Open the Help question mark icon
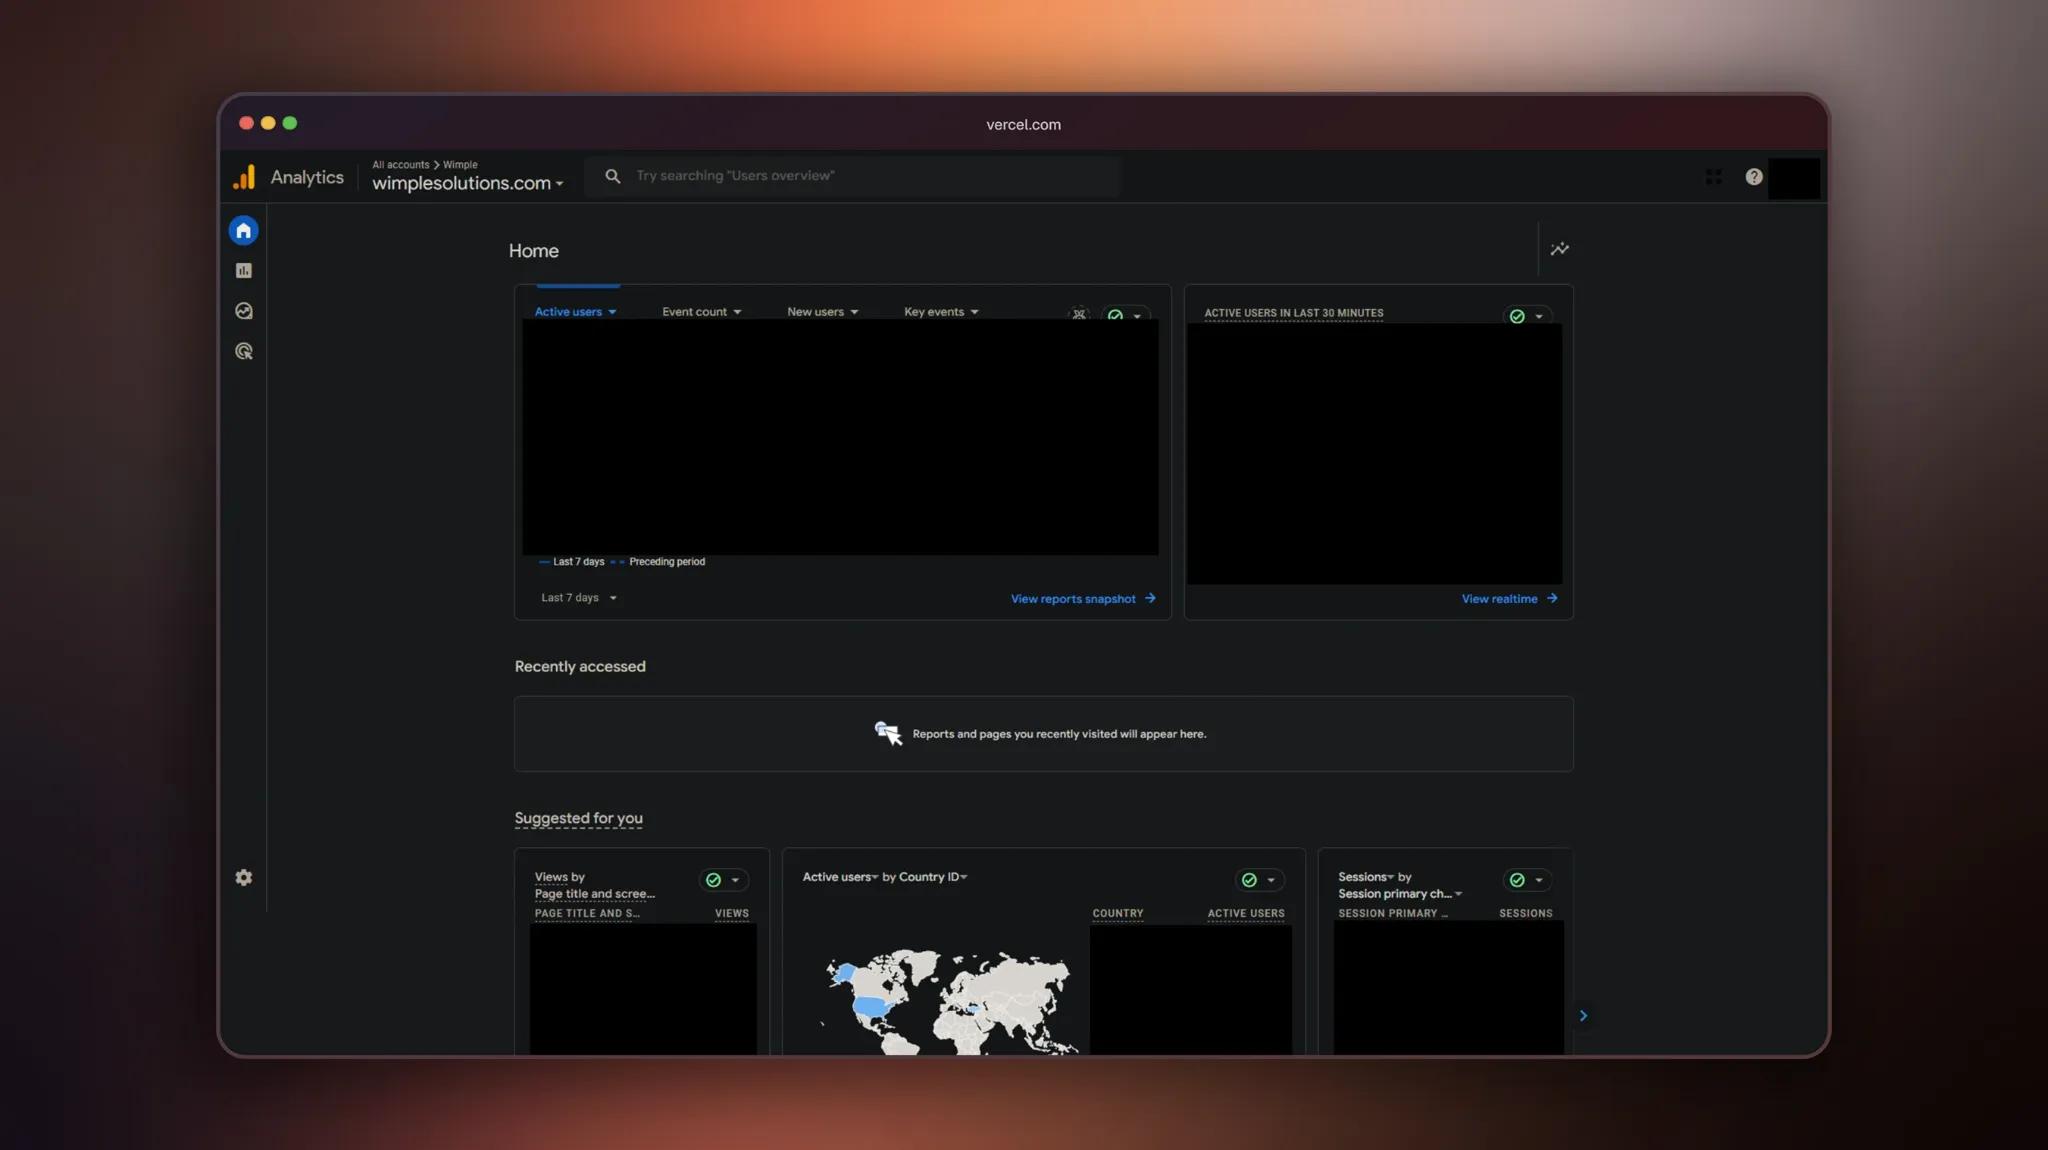2048x1150 pixels. [1753, 177]
